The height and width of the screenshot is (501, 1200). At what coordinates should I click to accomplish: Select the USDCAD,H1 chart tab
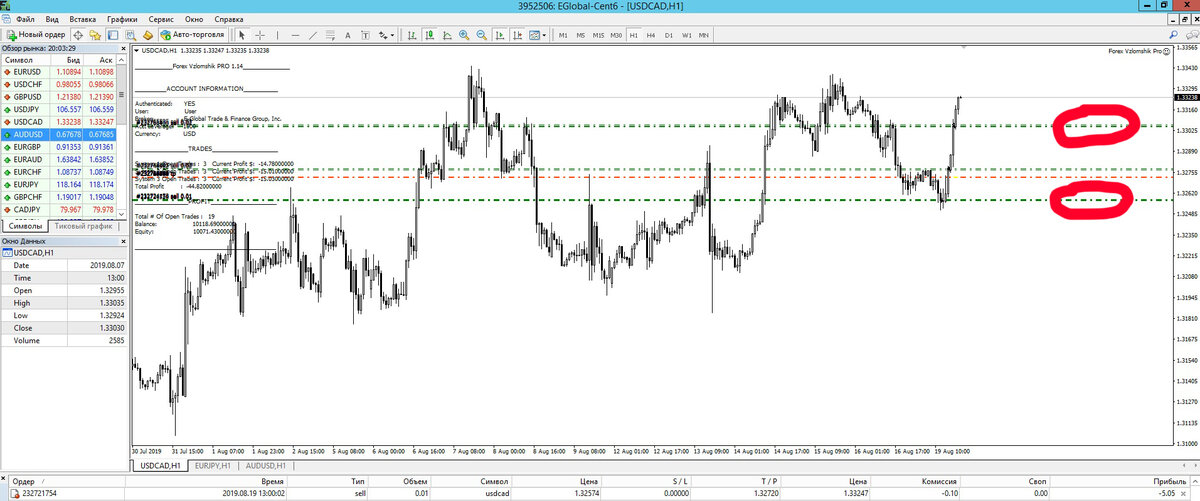[x=160, y=466]
